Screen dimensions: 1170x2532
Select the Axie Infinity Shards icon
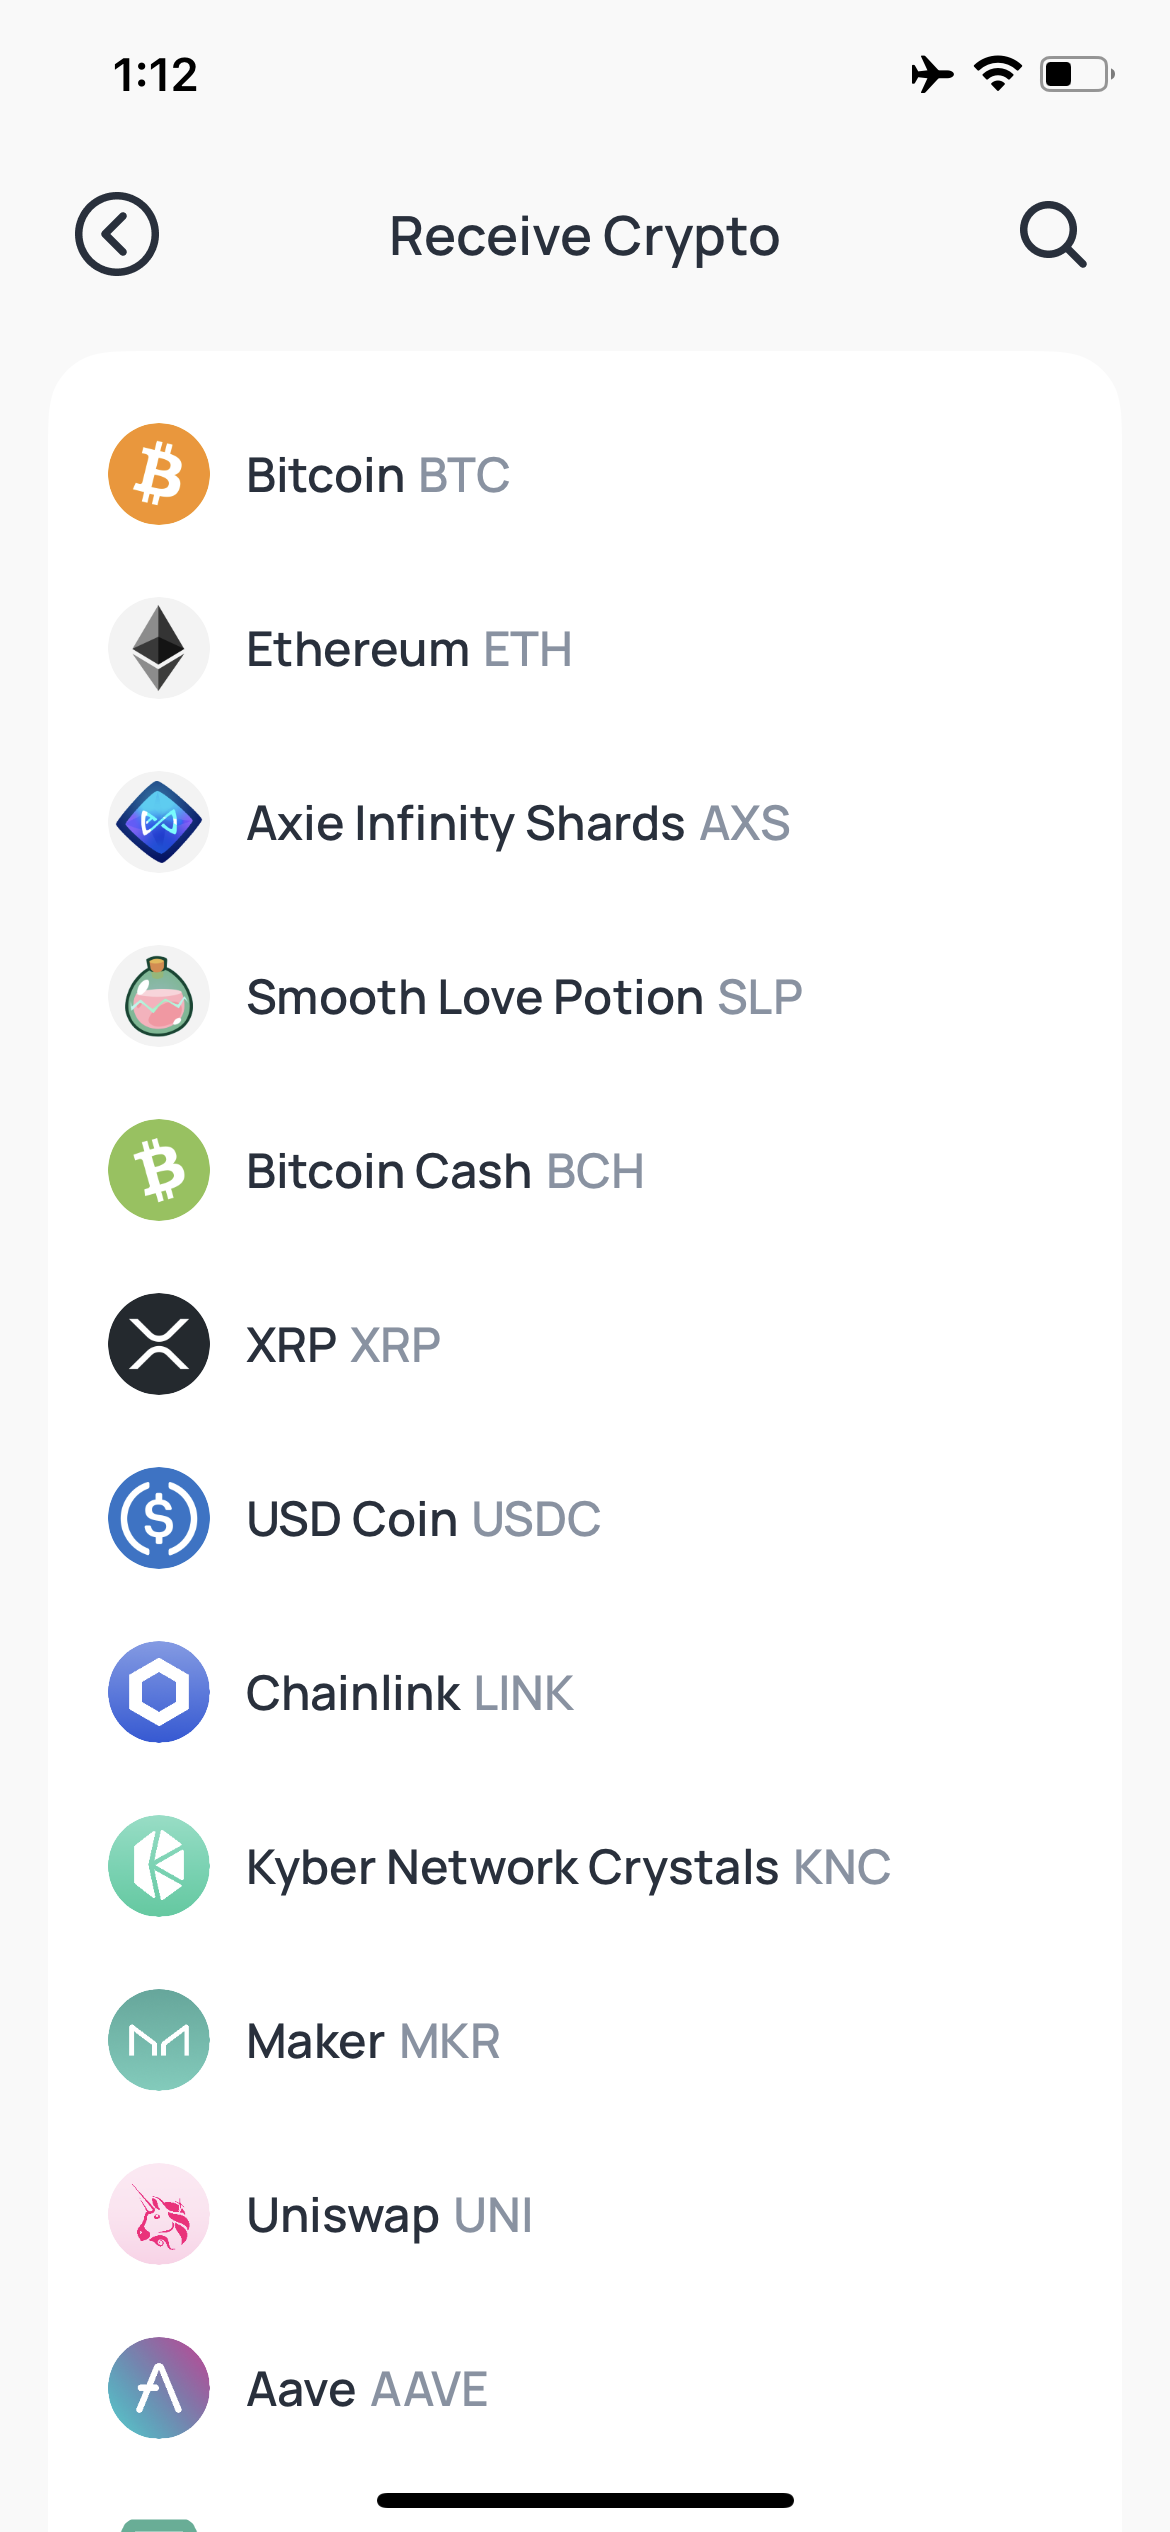click(x=158, y=822)
